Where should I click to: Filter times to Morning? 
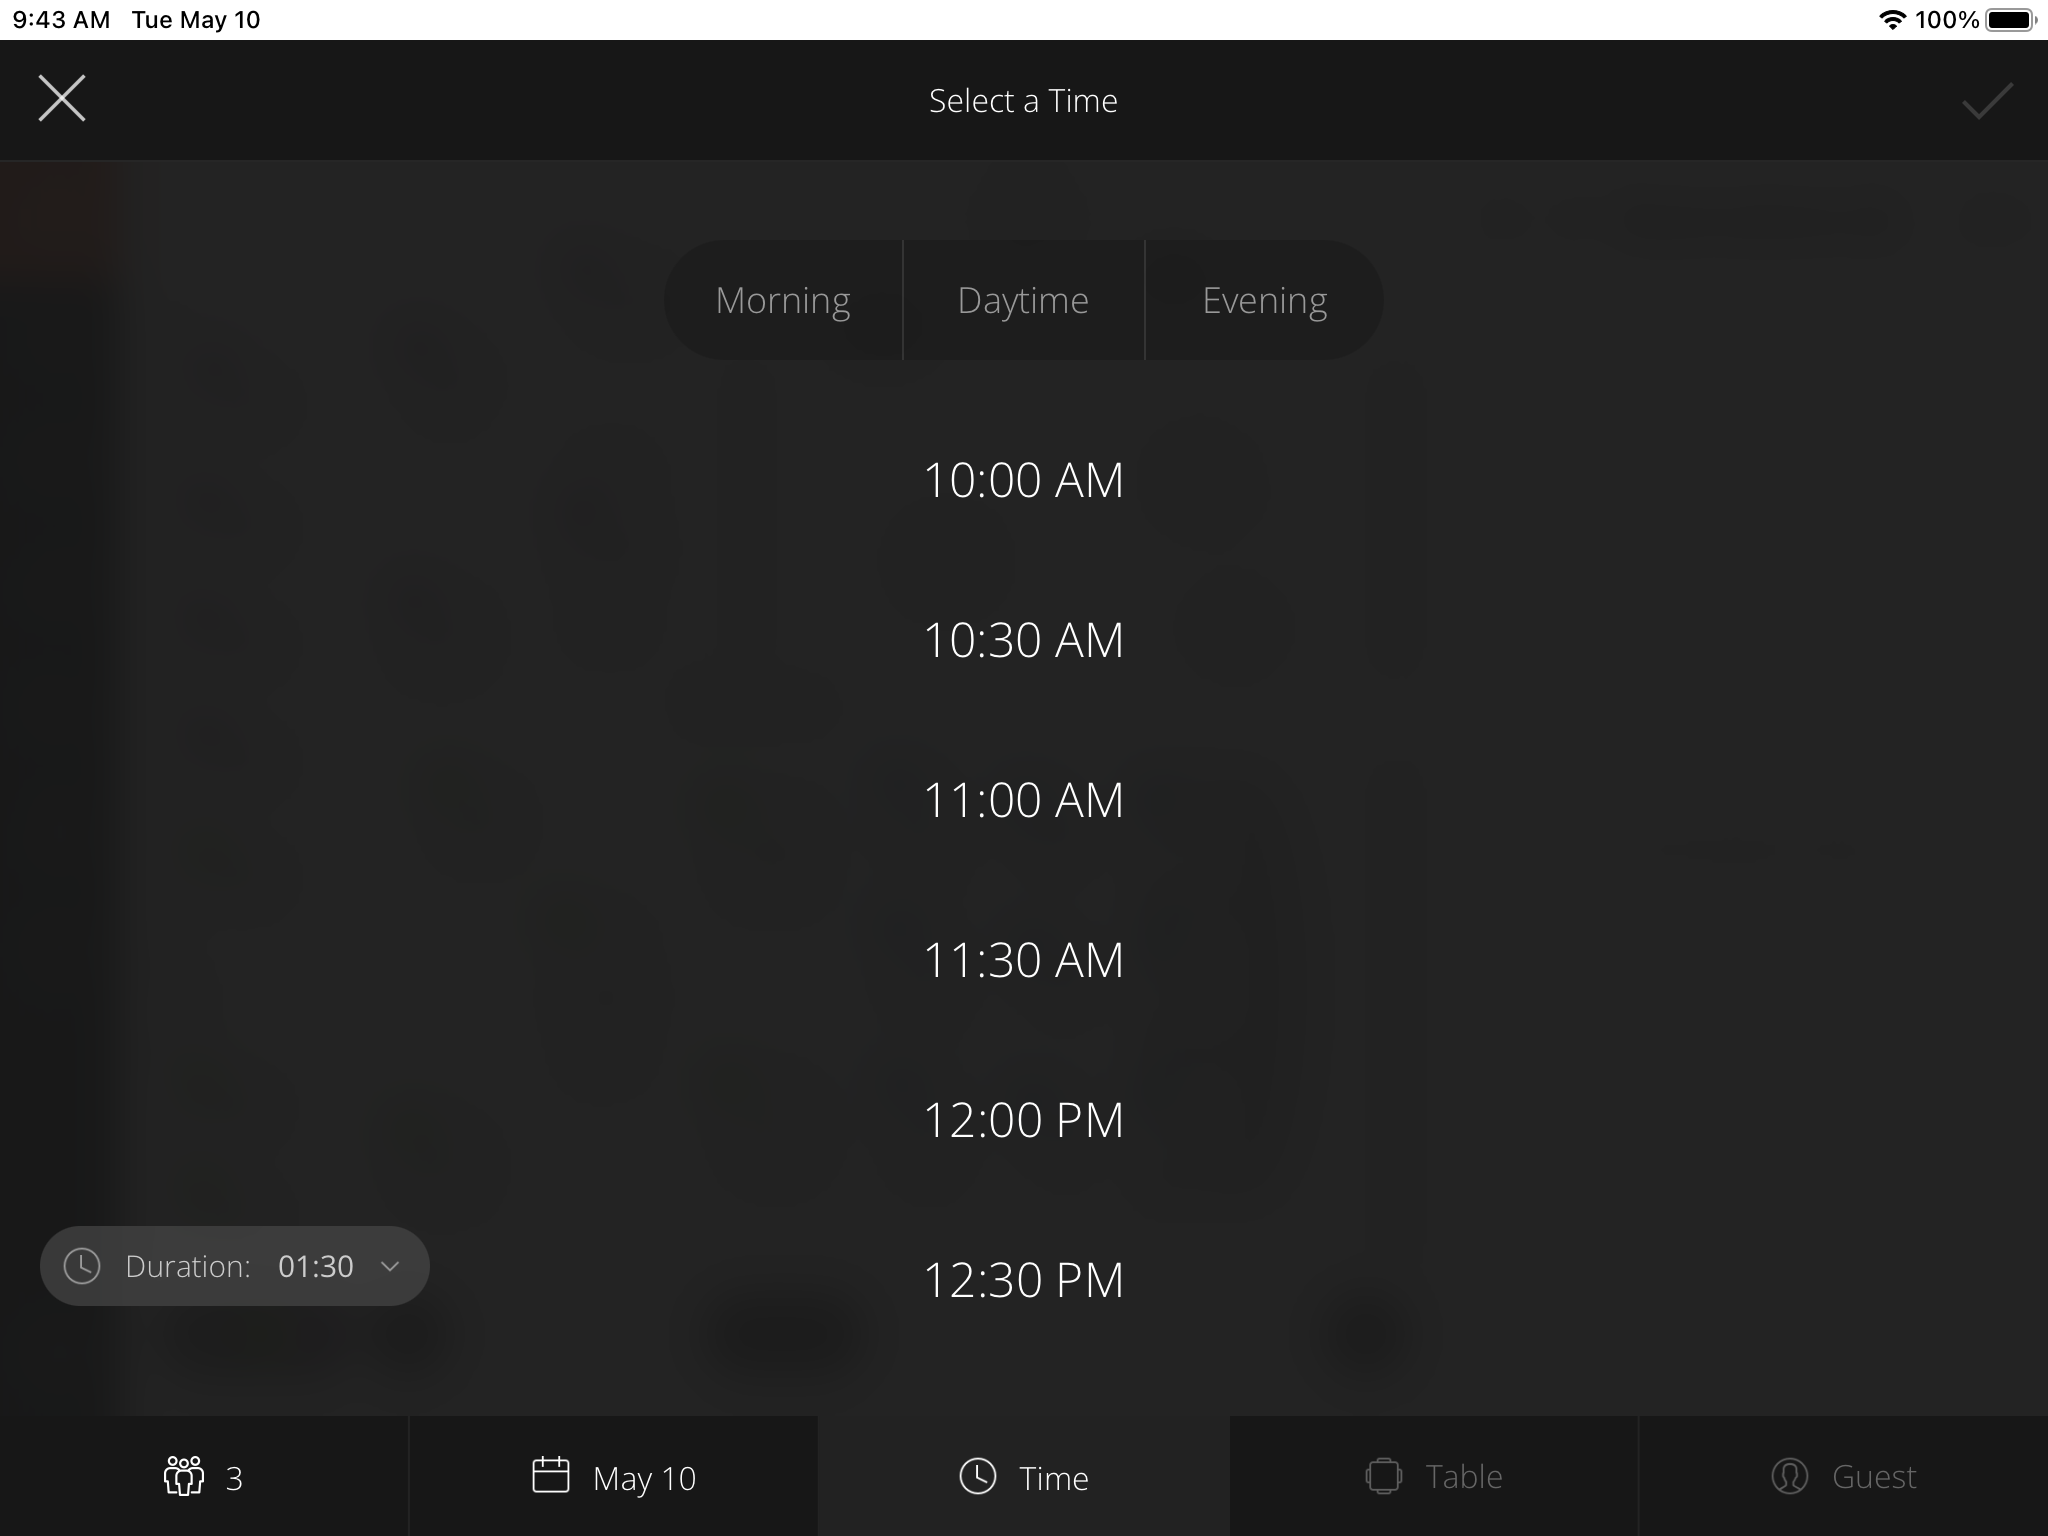coord(783,300)
